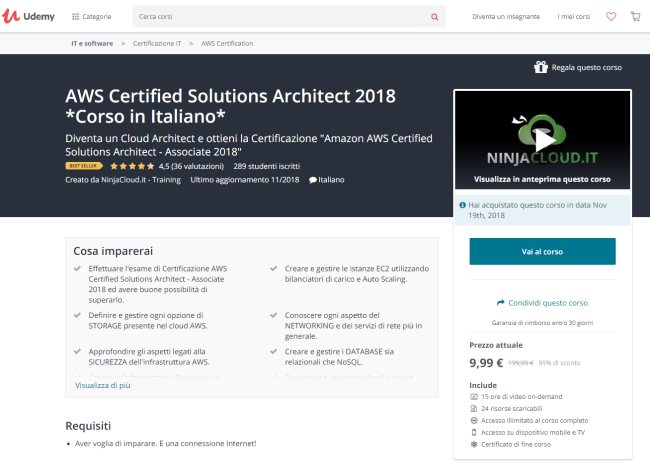Image resolution: width=650 pixels, height=466 pixels.
Task: Click the certificate icon beside Certificato
Action: 474,444
